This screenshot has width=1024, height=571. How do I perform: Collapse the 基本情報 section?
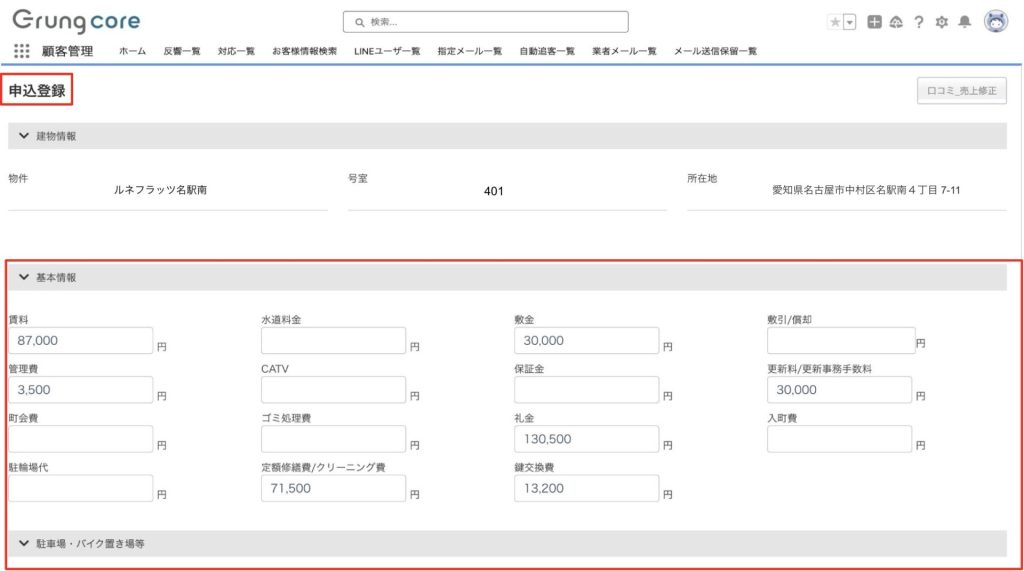coord(24,277)
